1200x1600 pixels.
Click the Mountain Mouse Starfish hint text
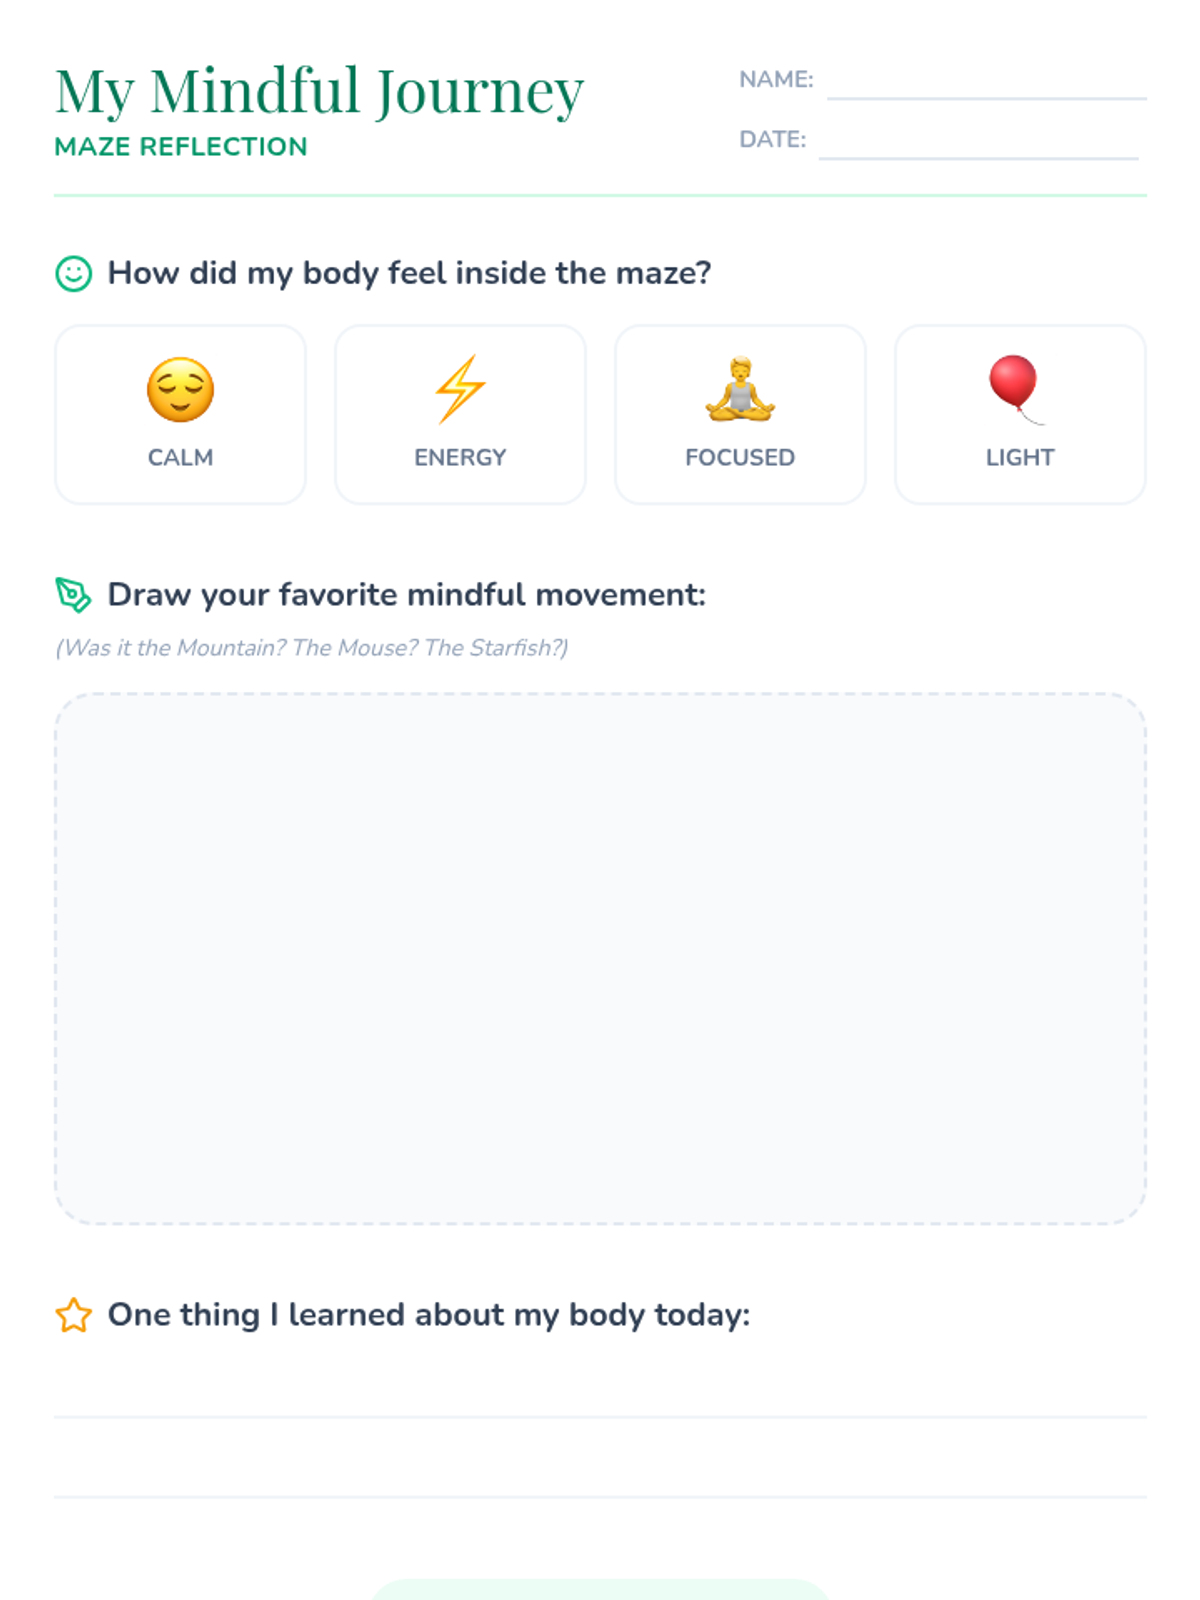312,648
